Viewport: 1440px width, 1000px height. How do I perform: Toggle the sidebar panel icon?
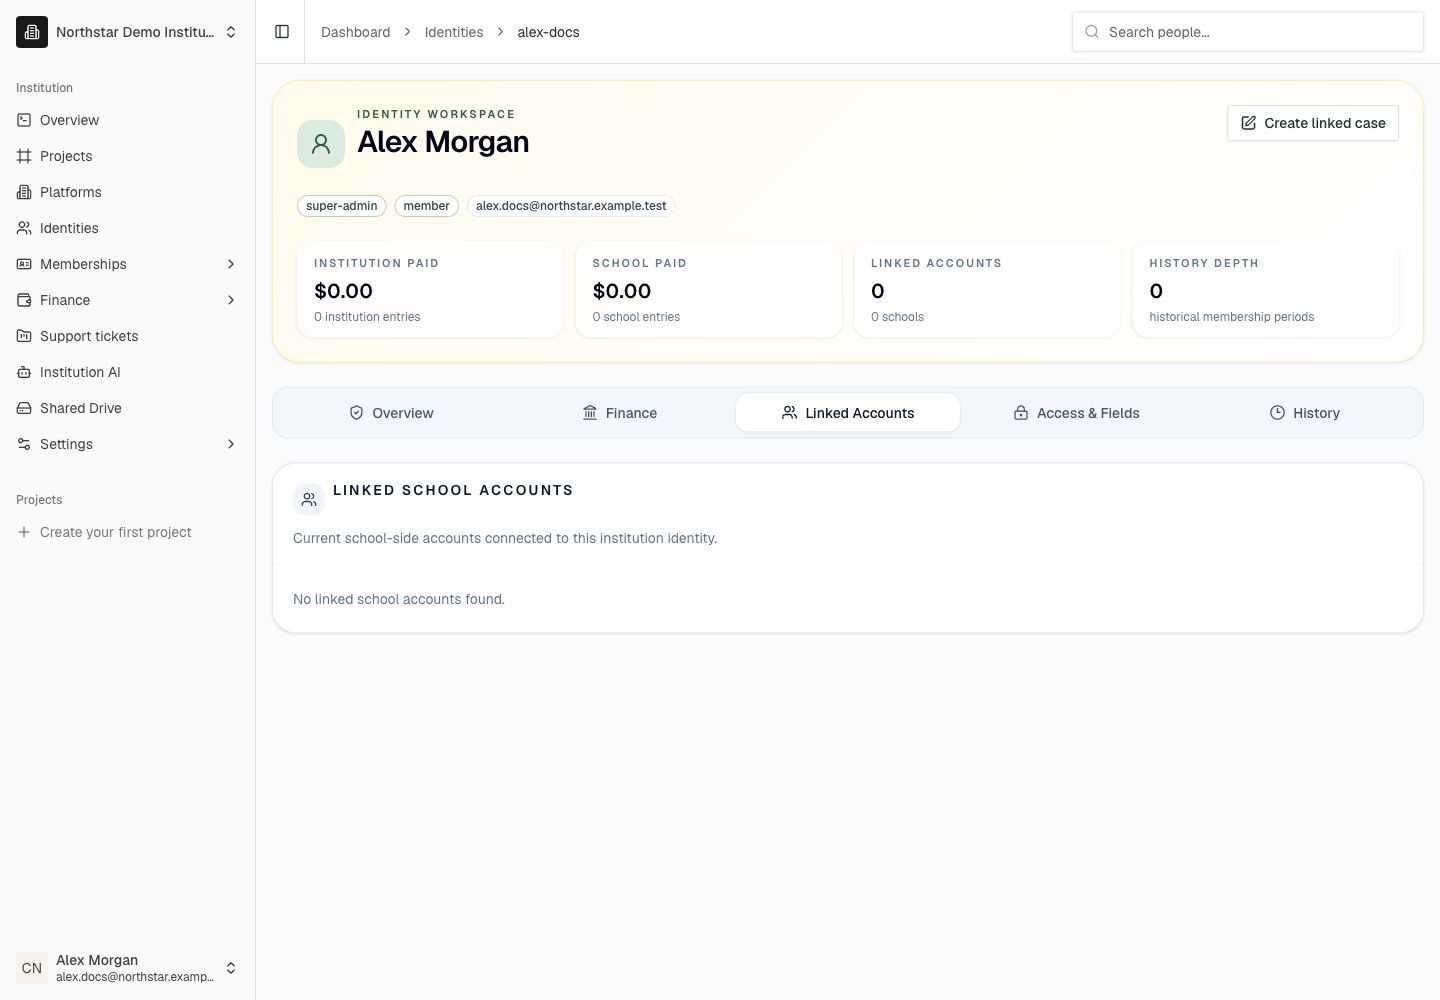[x=282, y=32]
